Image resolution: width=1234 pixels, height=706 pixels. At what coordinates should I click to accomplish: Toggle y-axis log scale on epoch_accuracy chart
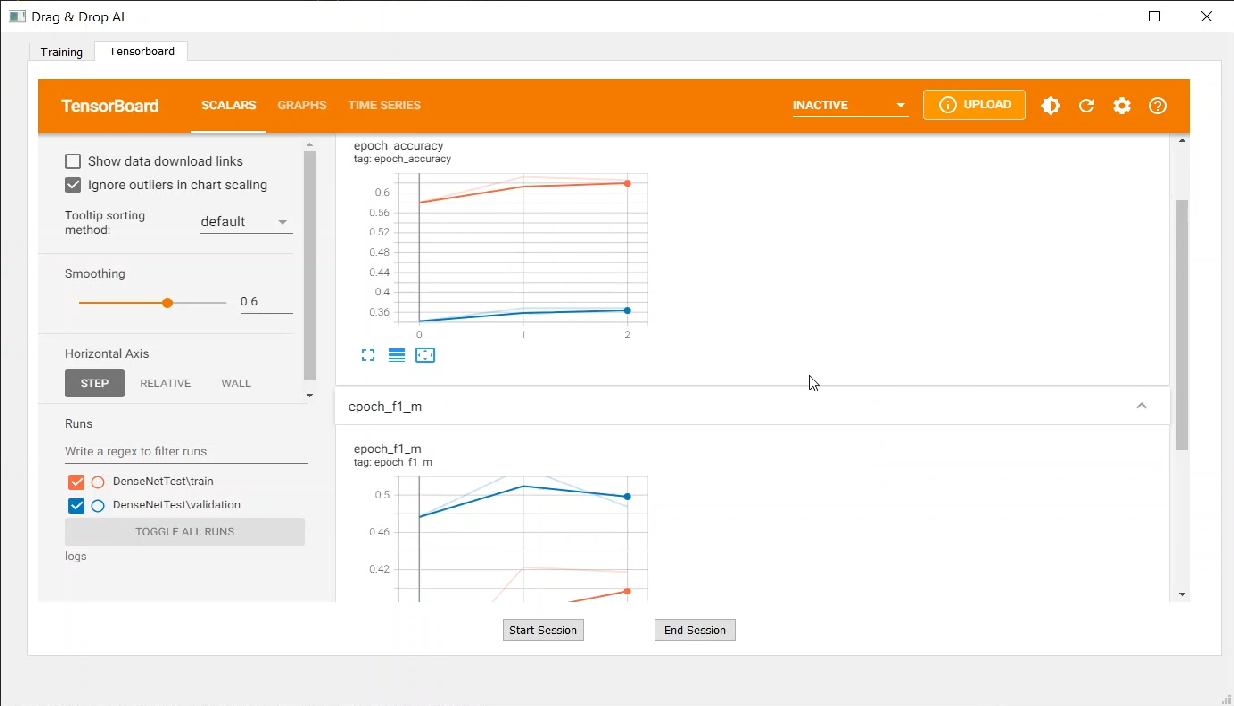pyautogui.click(x=396, y=355)
